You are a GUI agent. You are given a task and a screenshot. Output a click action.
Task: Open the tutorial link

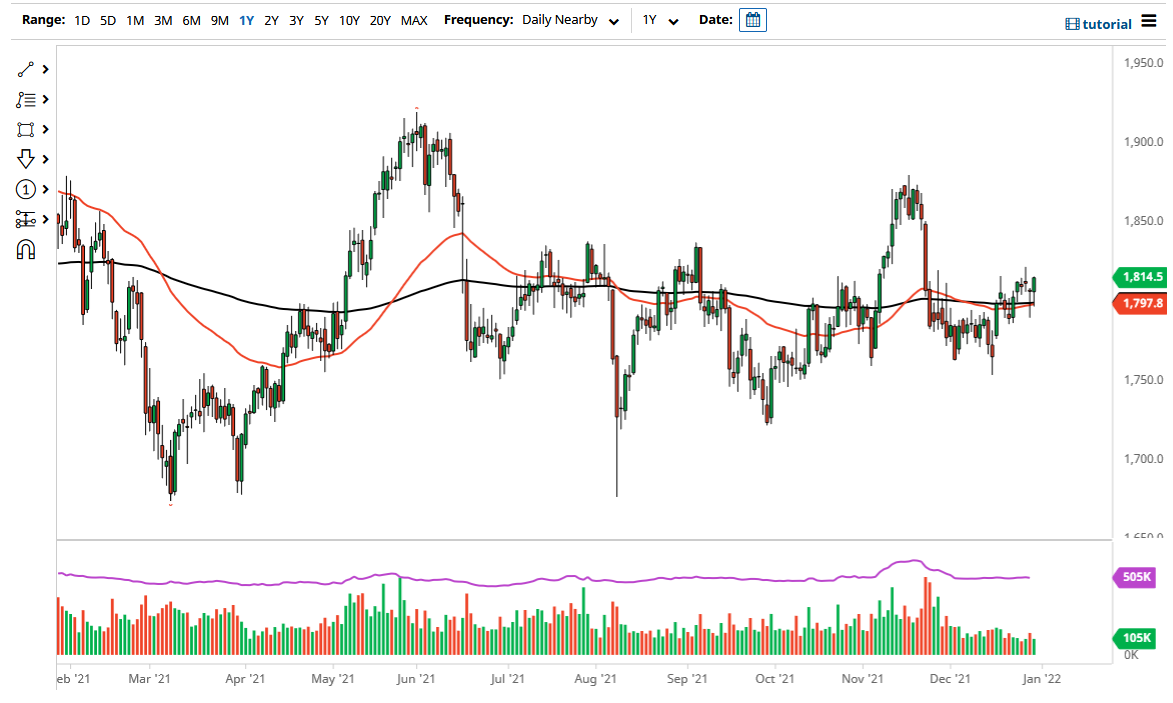[x=1106, y=24]
